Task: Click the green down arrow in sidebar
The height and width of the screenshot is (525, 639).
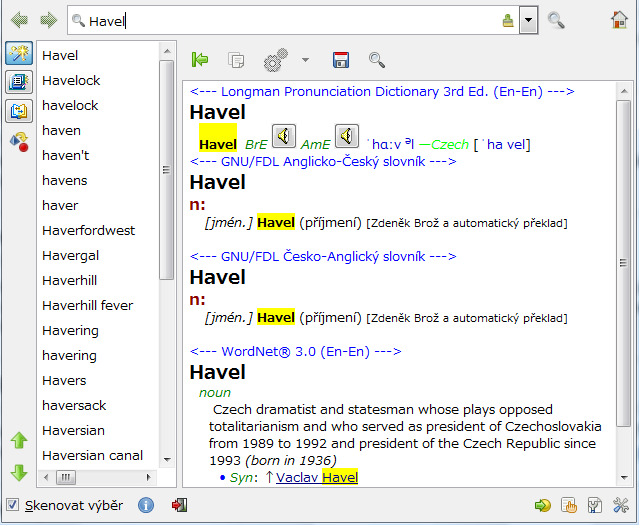Action: [x=19, y=472]
